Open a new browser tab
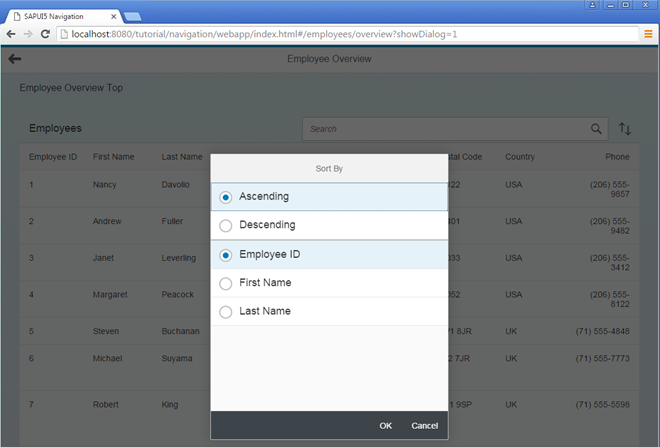The width and height of the screenshot is (660, 447). [132, 17]
